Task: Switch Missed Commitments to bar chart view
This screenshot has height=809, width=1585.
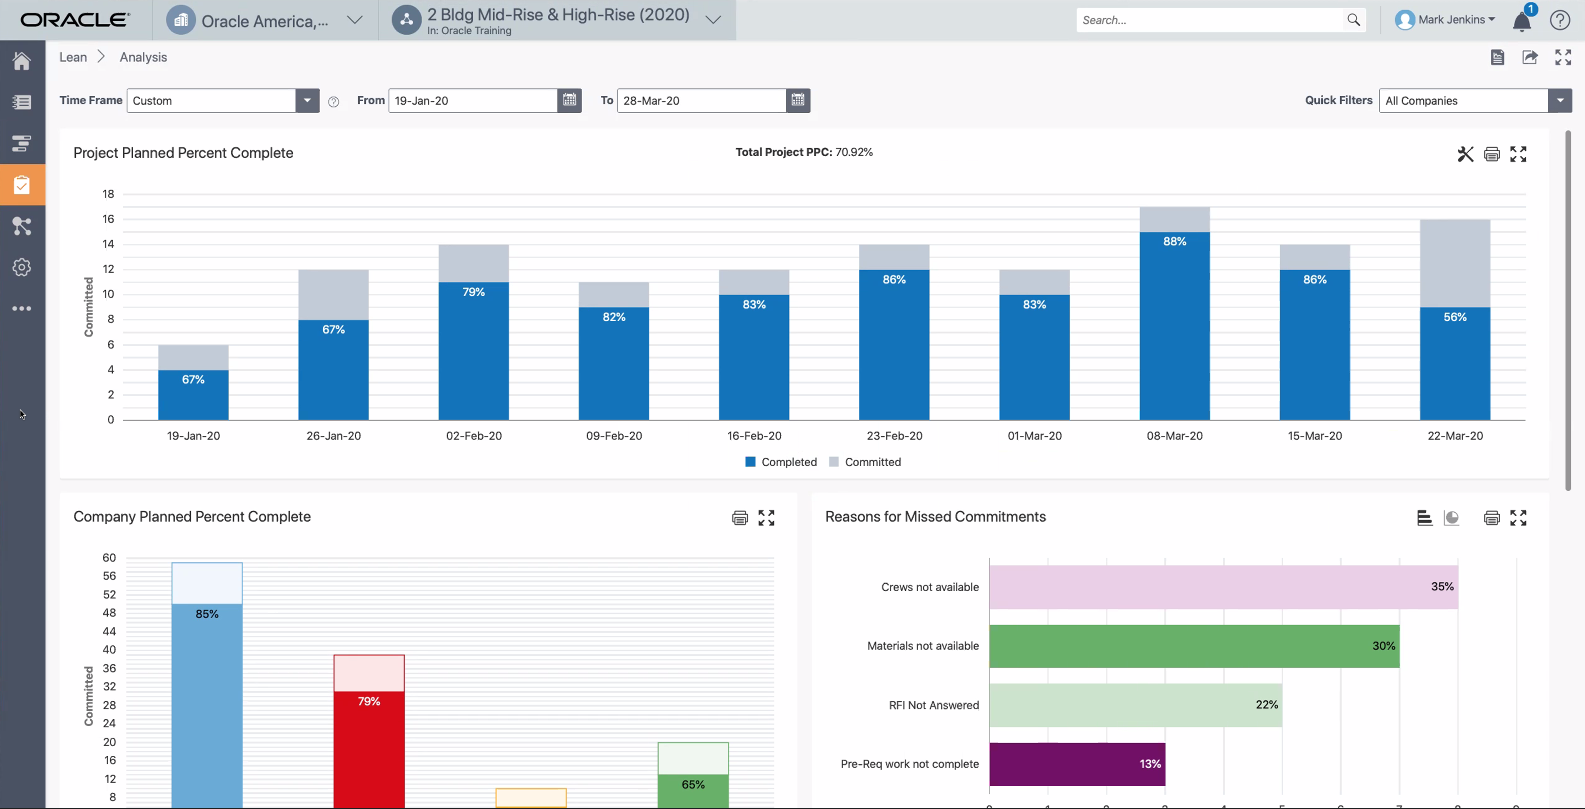Action: pyautogui.click(x=1425, y=518)
